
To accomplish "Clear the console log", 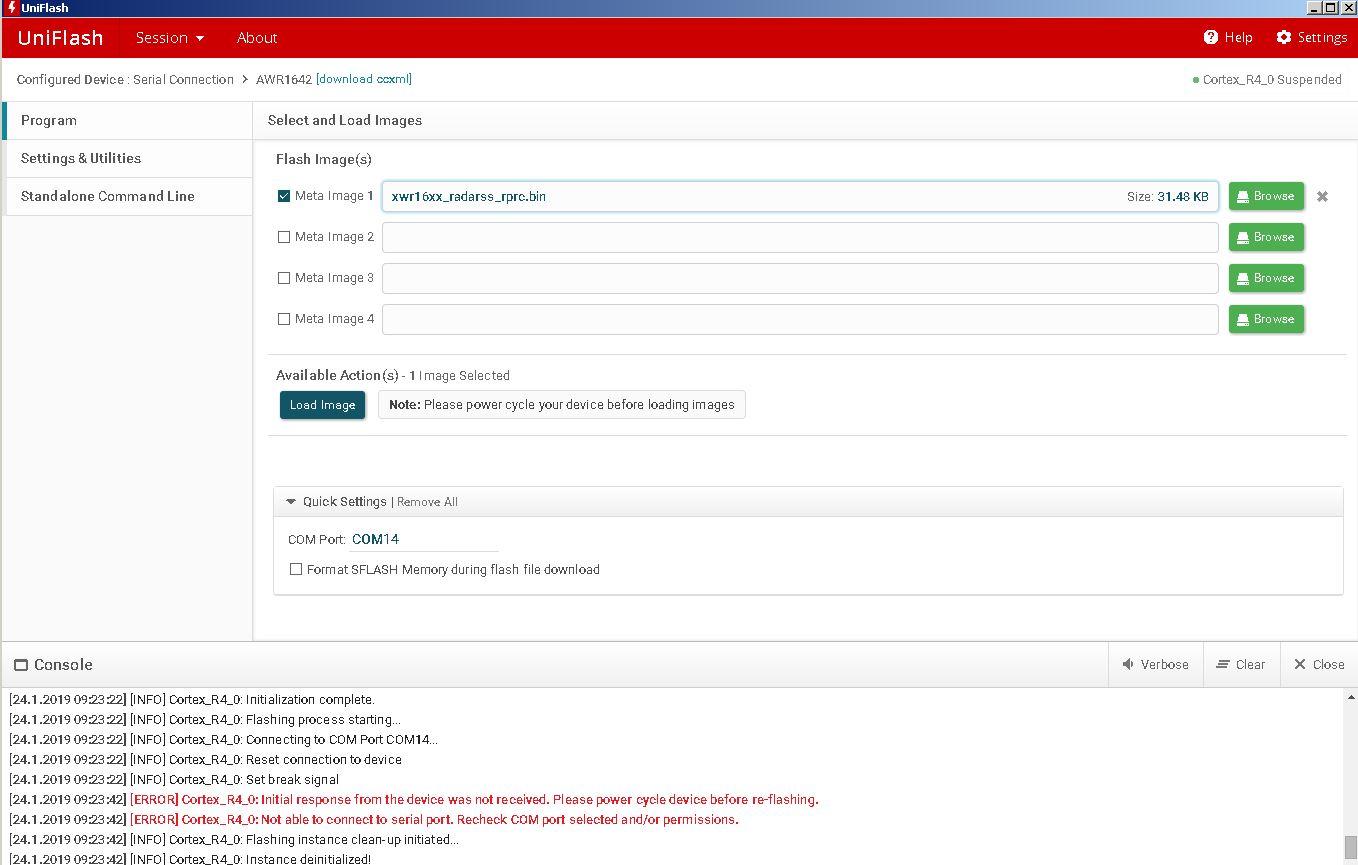I will tap(1241, 664).
